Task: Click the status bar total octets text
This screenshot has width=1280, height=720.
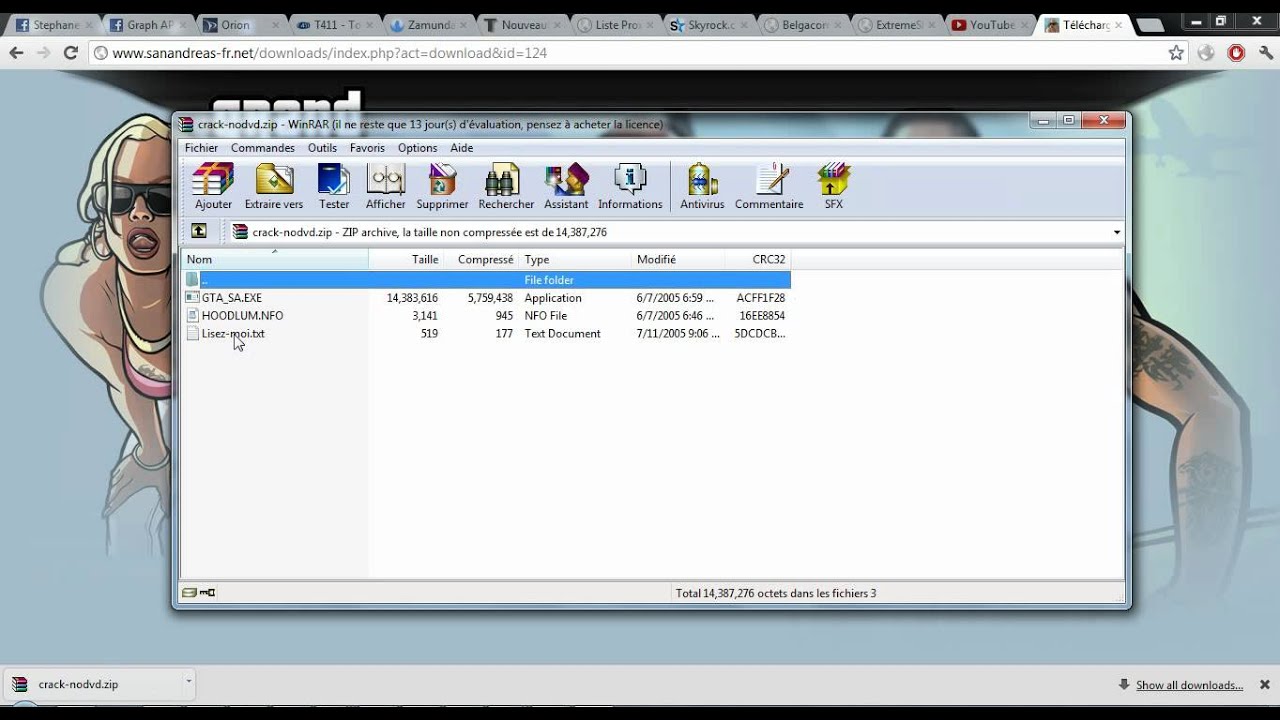Action: tap(776, 593)
